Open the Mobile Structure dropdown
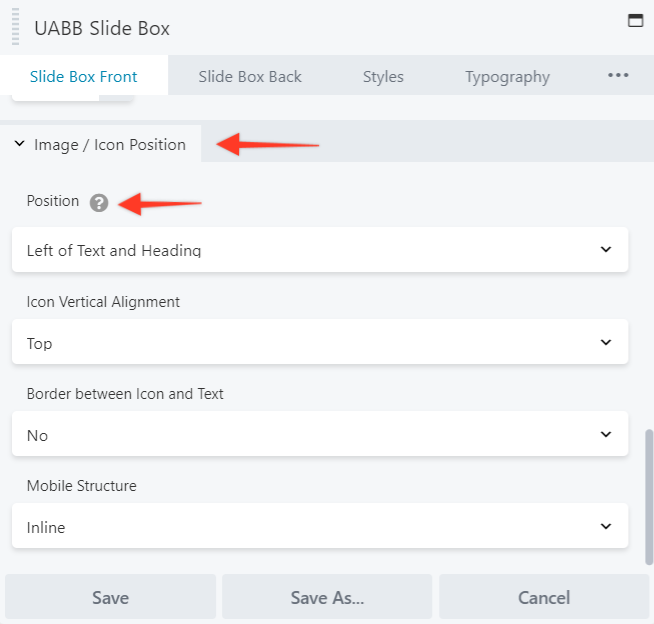The height and width of the screenshot is (624, 654). [319, 526]
